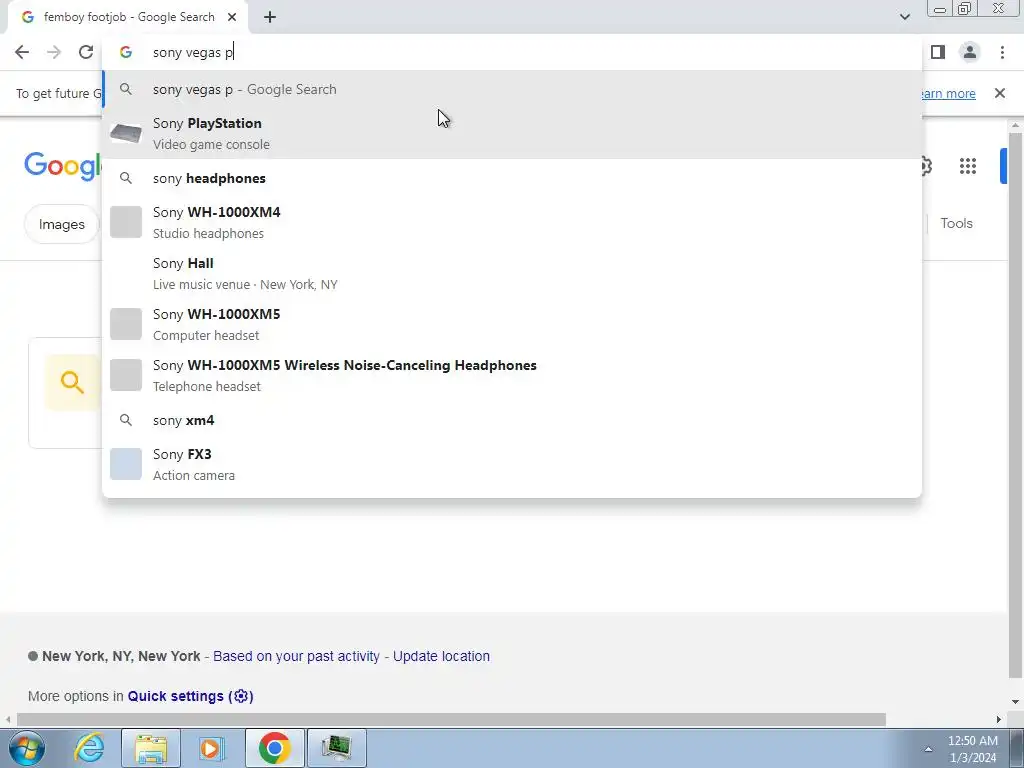Open Windows Media Player from taskbar
The height and width of the screenshot is (768, 1024).
click(x=210, y=748)
